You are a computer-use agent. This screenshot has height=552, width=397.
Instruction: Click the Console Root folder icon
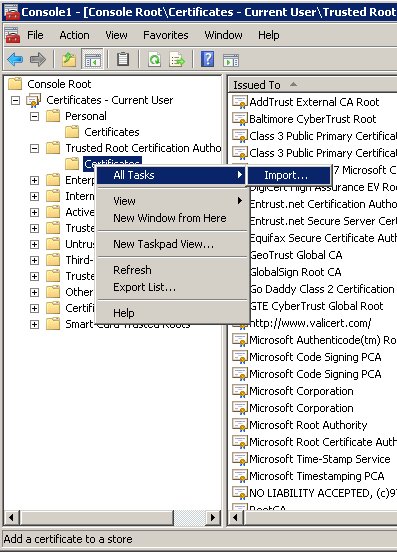point(15,84)
